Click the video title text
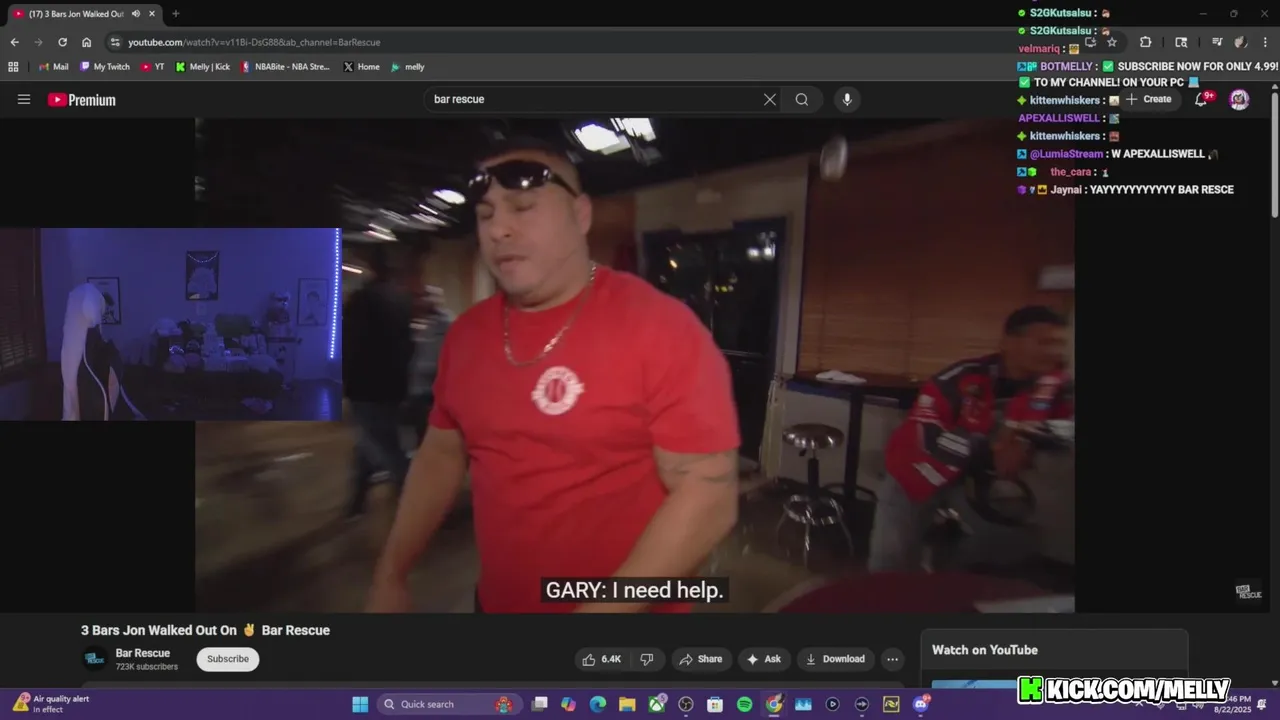 (x=205, y=630)
